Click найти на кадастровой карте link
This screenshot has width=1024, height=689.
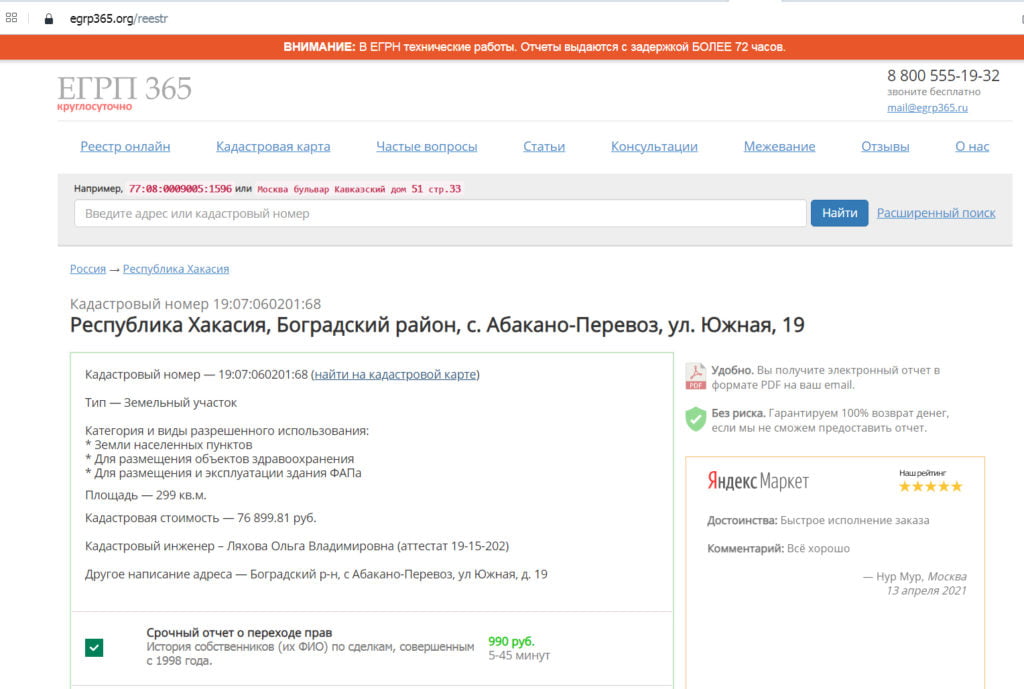click(x=395, y=374)
